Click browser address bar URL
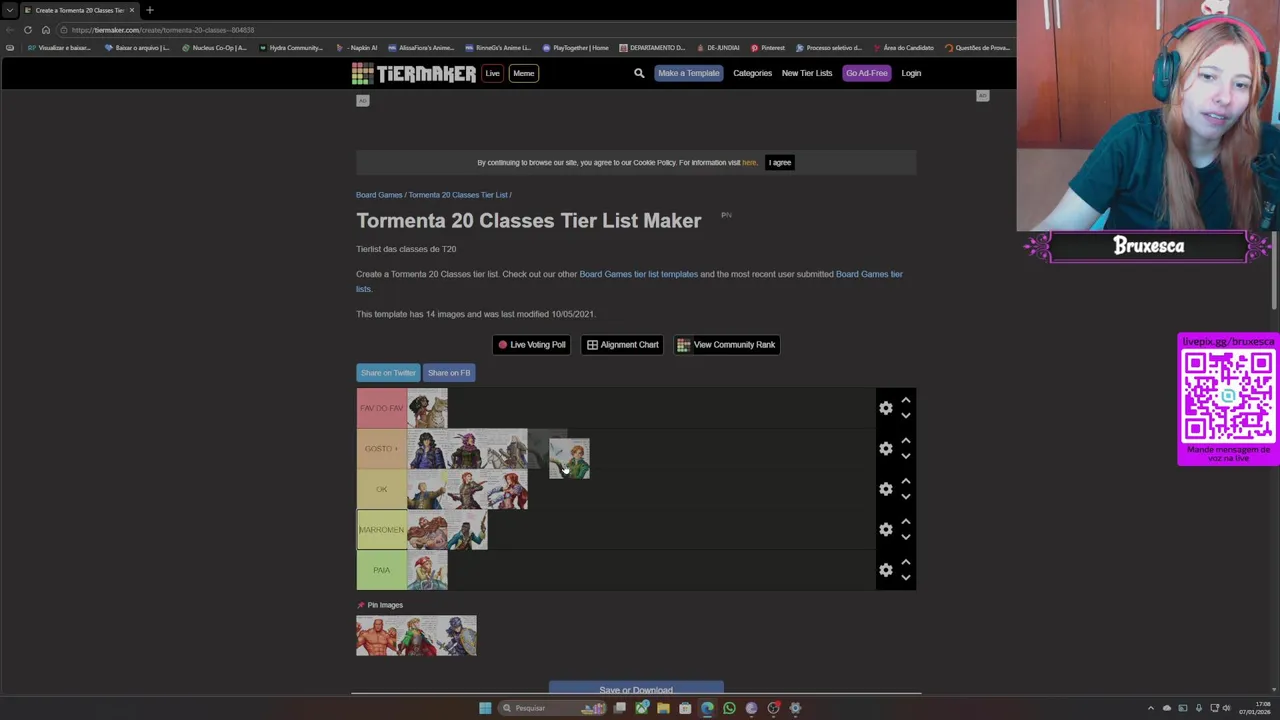Image resolution: width=1280 pixels, height=720 pixels. pyautogui.click(x=162, y=30)
